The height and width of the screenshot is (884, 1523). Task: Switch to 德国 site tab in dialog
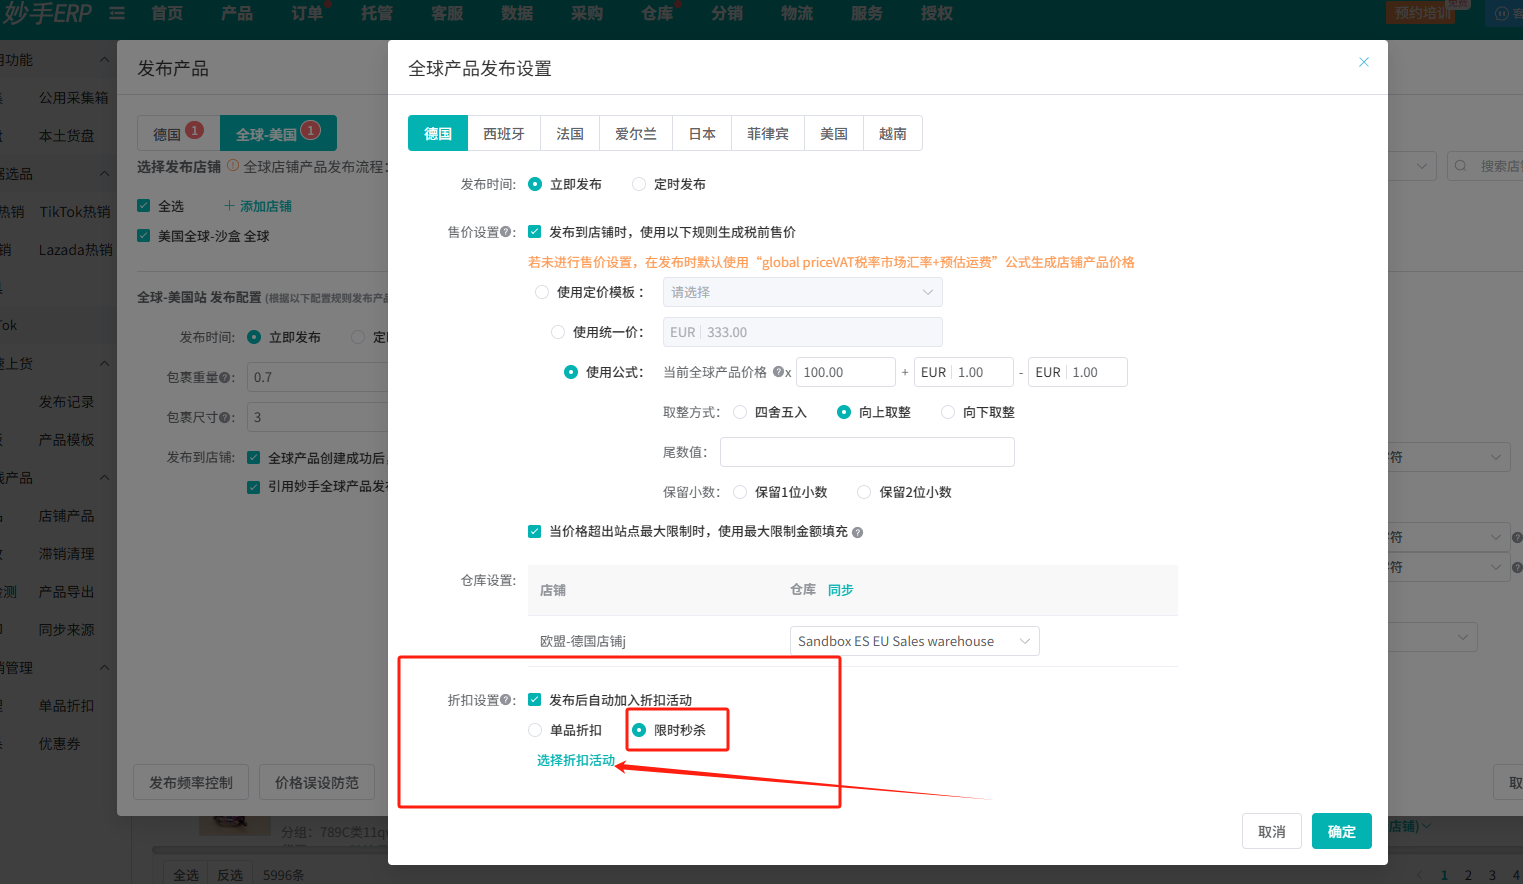(438, 133)
